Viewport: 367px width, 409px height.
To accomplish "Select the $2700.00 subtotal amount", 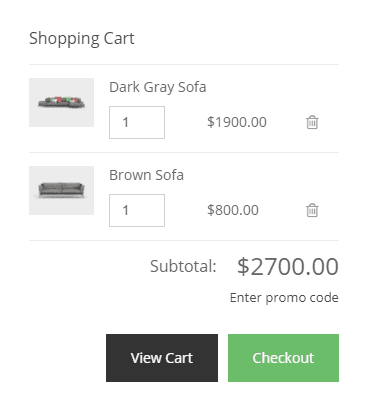I will [x=288, y=267].
